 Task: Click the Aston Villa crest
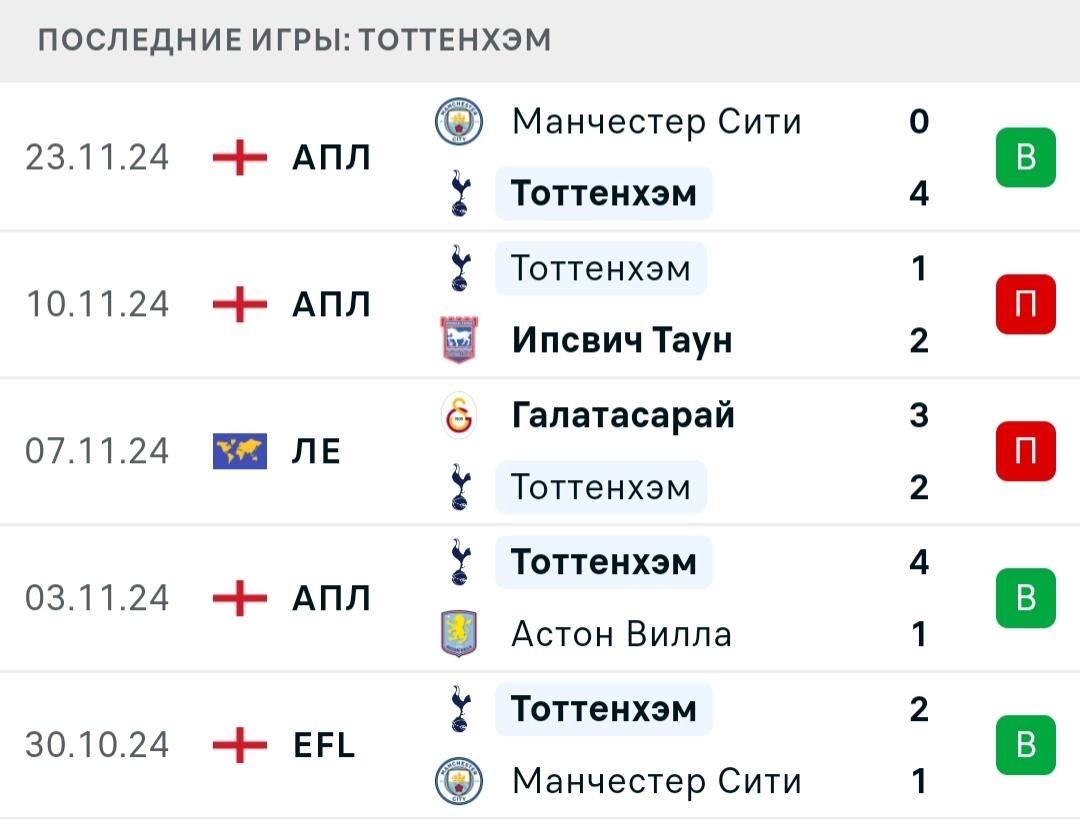[459, 634]
